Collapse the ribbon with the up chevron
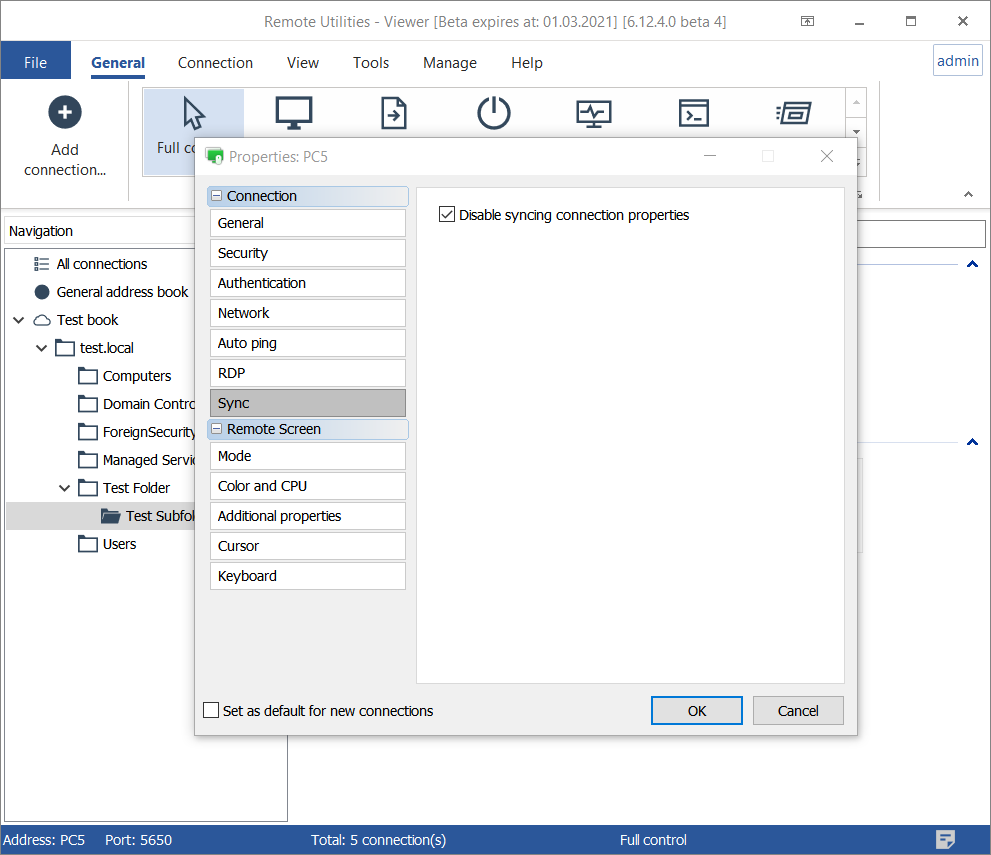991x855 pixels. (968, 194)
